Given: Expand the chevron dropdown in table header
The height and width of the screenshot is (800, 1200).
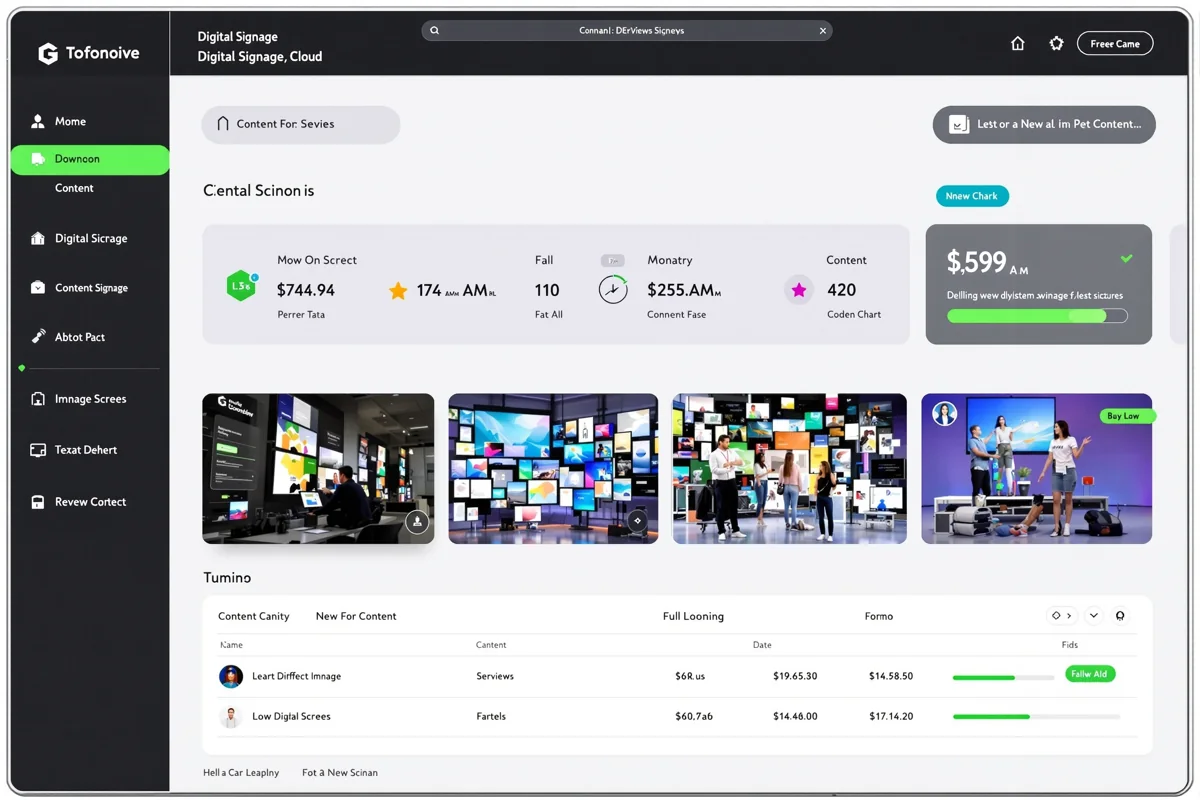Looking at the screenshot, I should 1094,616.
